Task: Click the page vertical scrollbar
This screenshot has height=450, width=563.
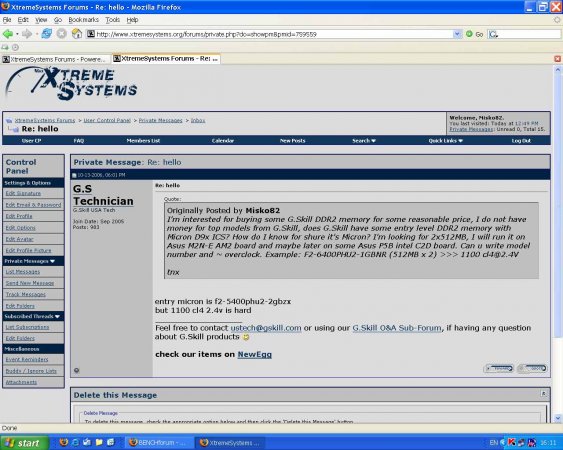Action: (x=558, y=244)
